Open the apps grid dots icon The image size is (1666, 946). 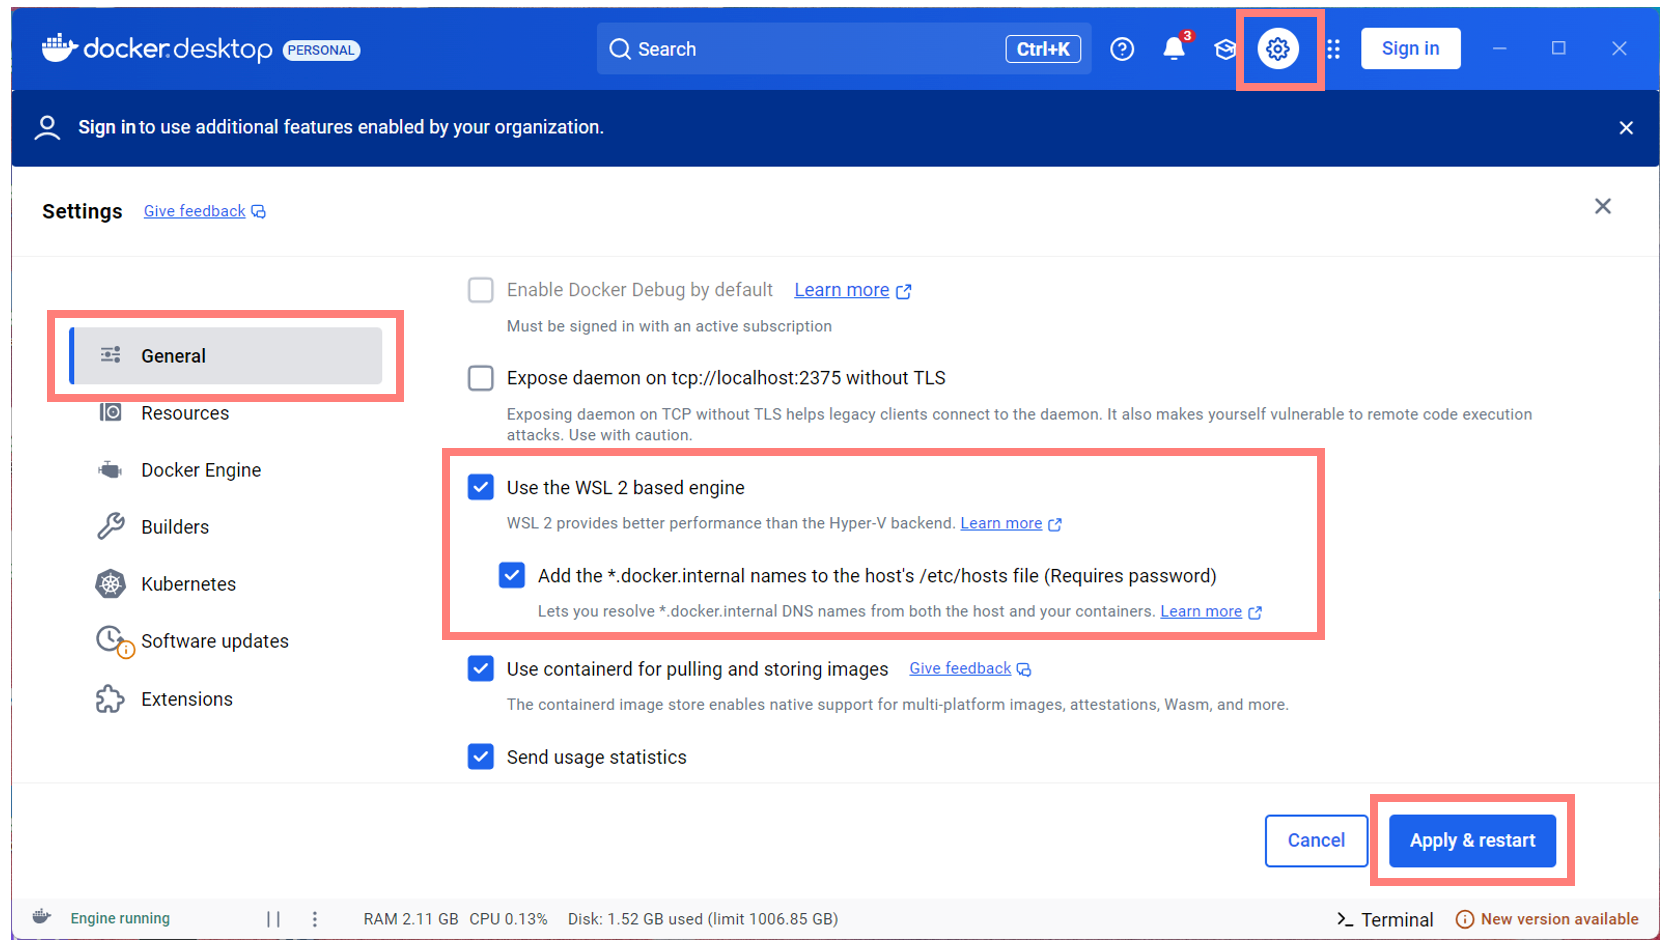click(1333, 49)
